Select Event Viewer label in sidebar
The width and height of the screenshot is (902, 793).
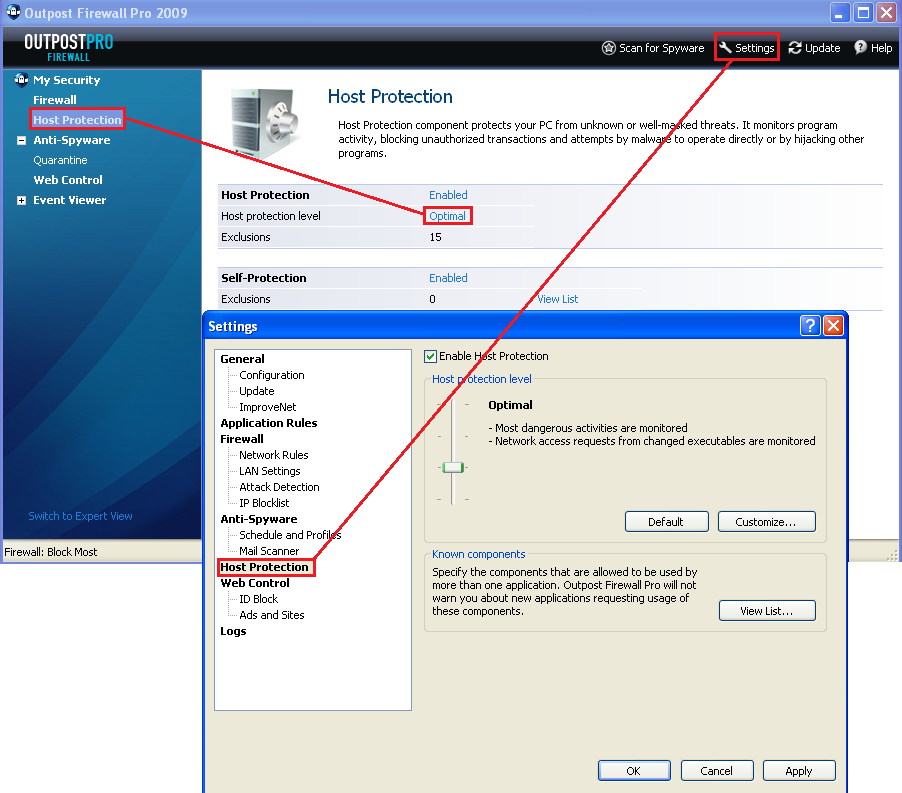[x=70, y=200]
